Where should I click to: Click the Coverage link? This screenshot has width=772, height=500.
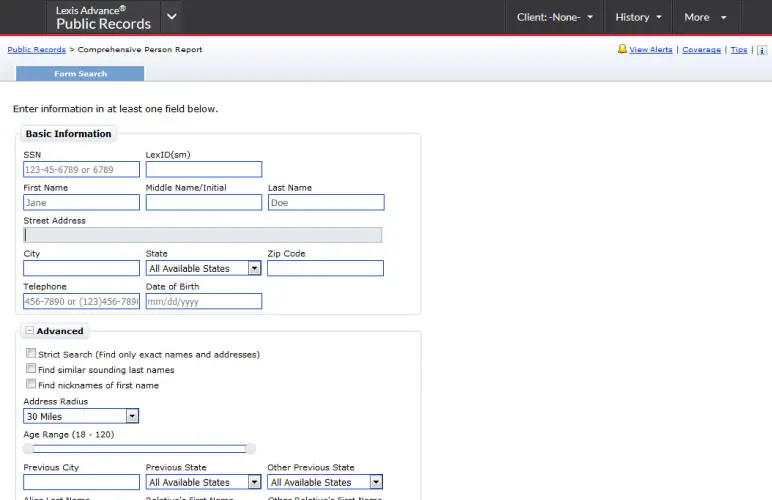click(x=701, y=49)
